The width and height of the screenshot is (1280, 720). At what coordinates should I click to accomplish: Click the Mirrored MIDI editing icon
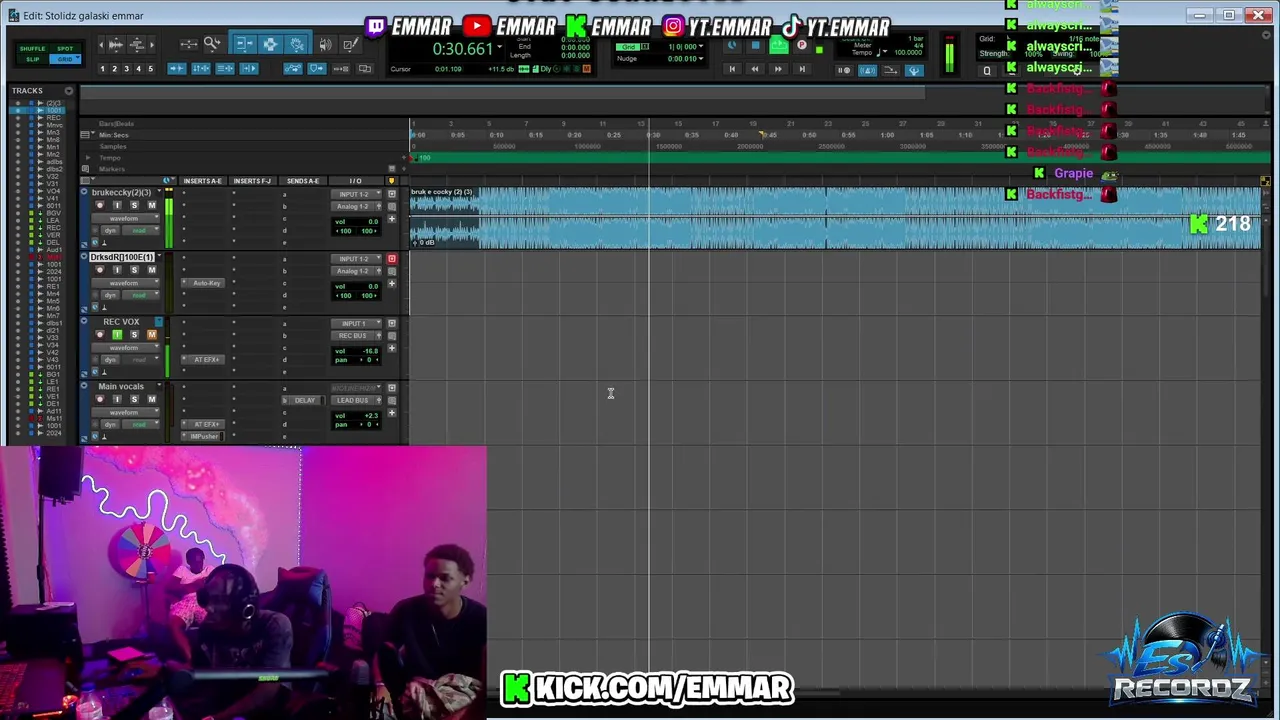click(x=341, y=69)
